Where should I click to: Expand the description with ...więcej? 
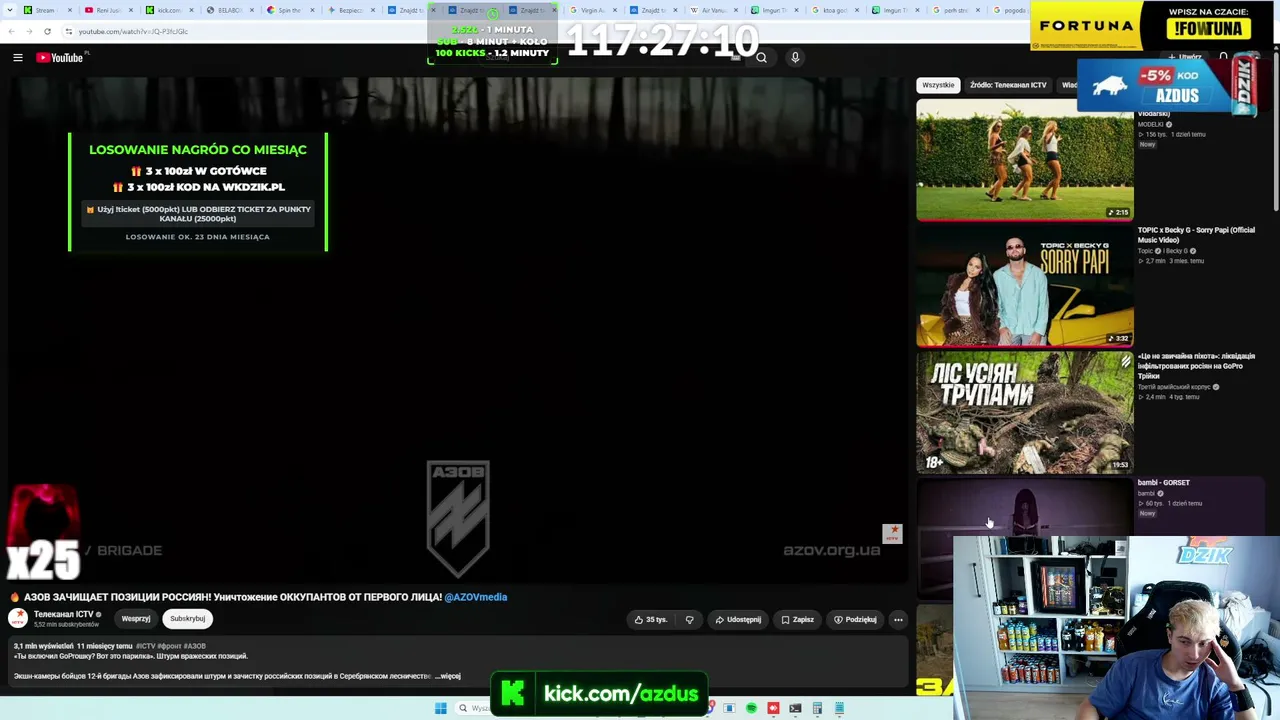click(447, 676)
